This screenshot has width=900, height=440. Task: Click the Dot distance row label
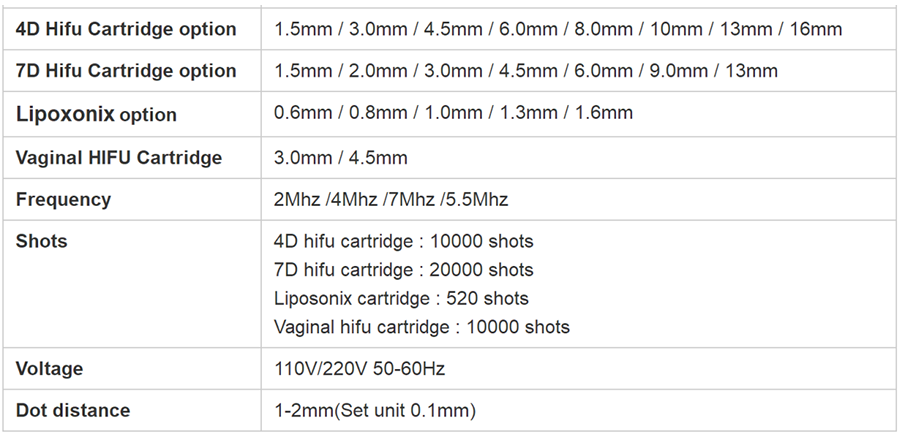[73, 410]
